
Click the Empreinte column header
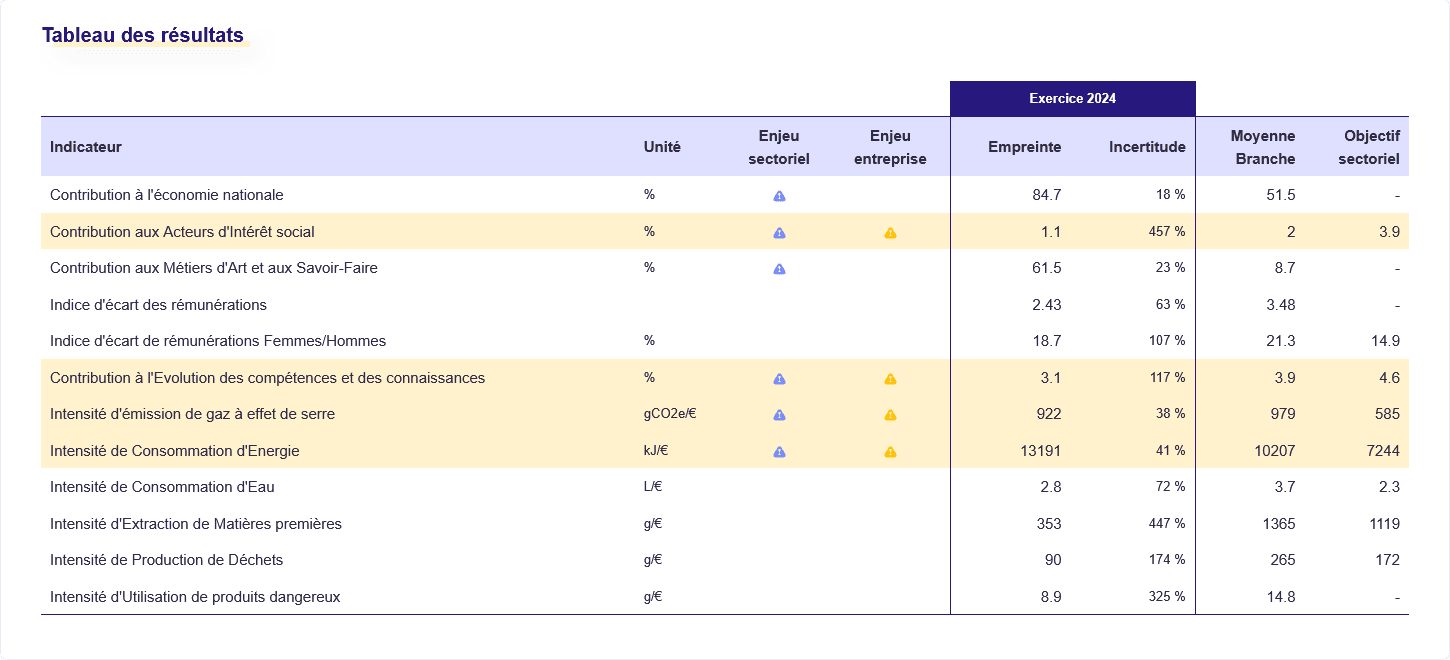pyautogui.click(x=1024, y=147)
